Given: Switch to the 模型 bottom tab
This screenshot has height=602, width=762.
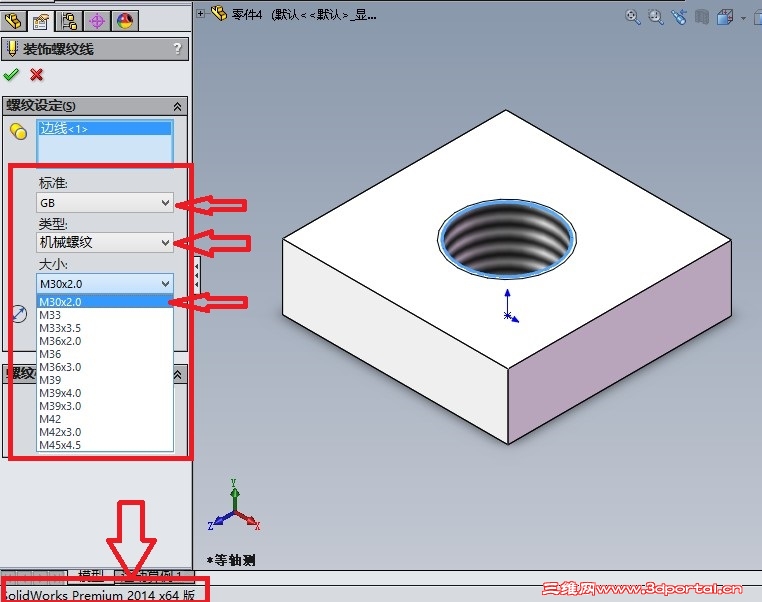Looking at the screenshot, I should coord(91,575).
